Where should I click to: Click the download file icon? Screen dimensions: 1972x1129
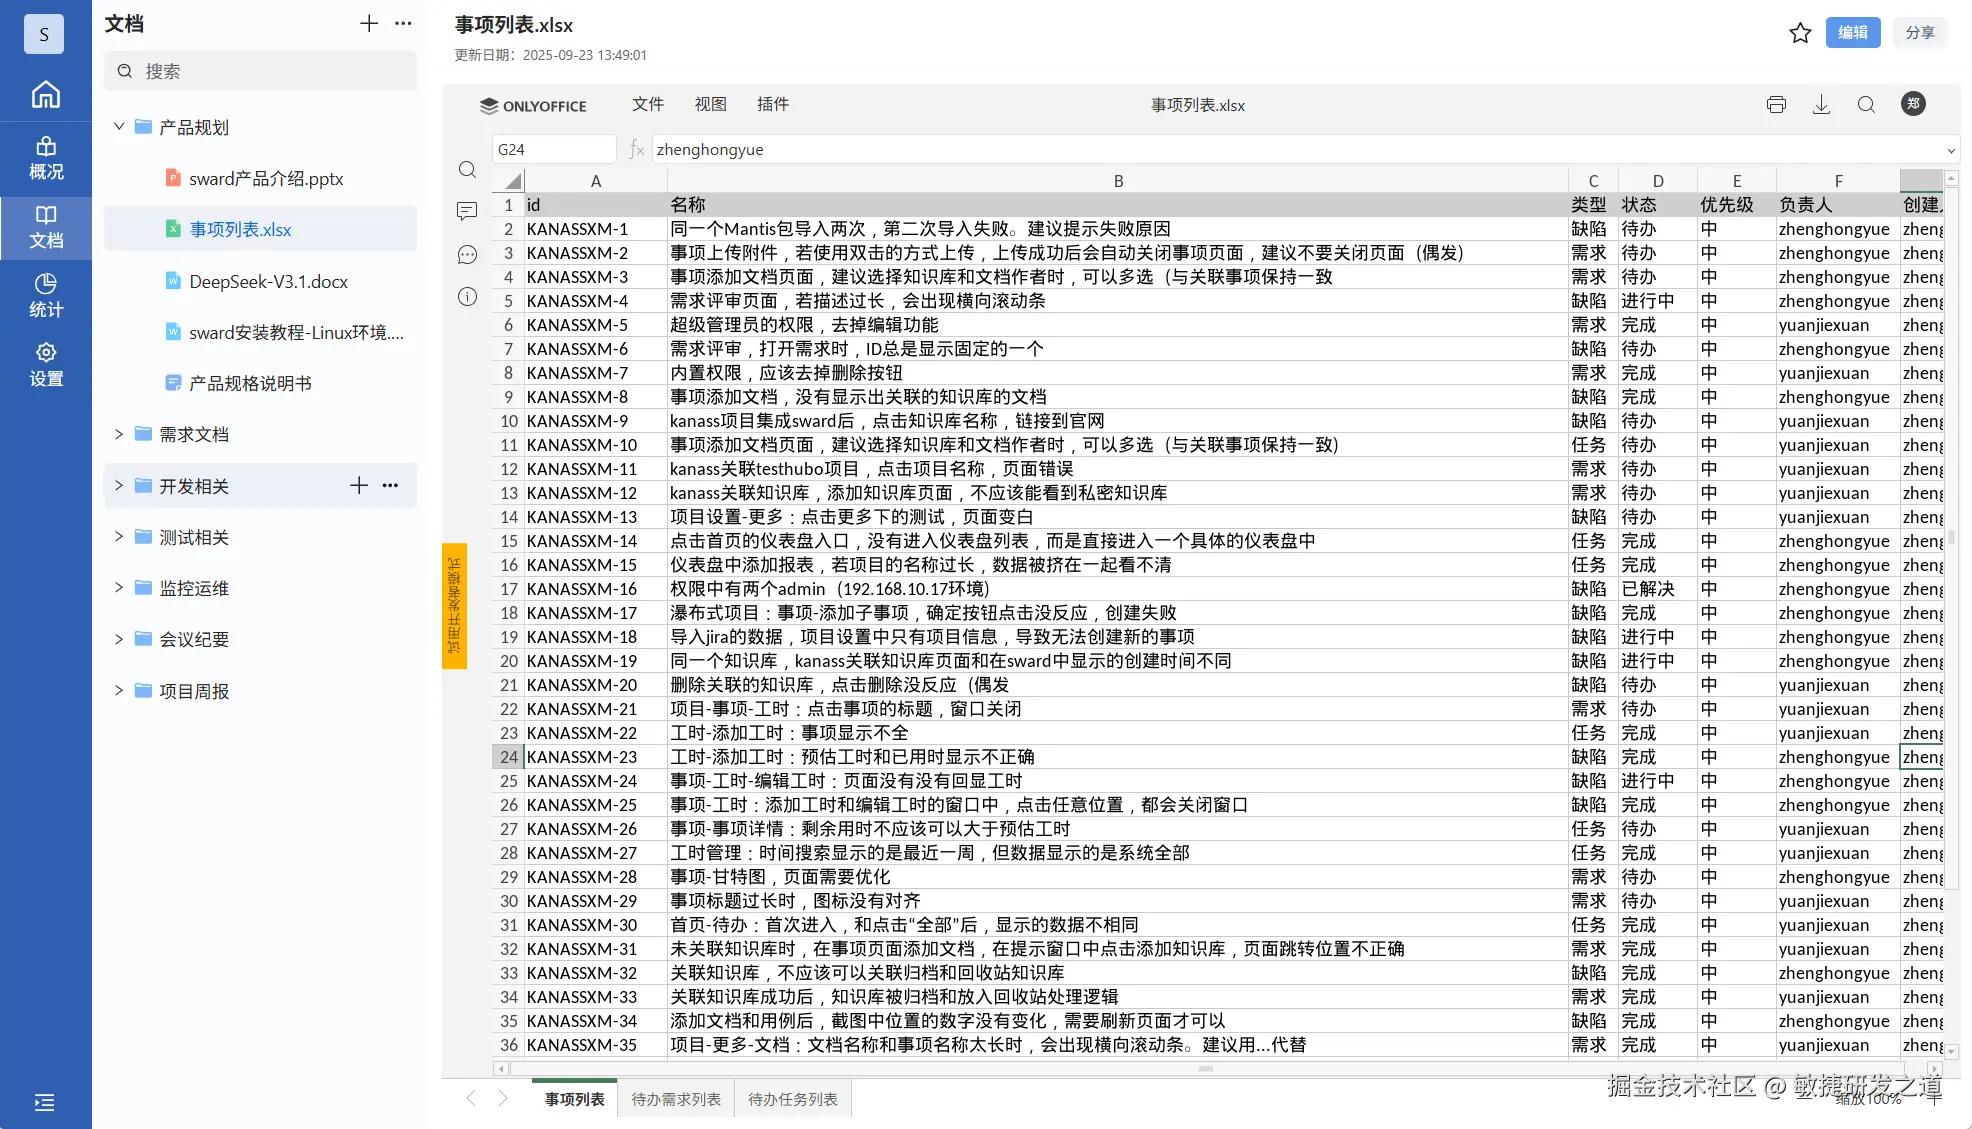click(x=1821, y=105)
